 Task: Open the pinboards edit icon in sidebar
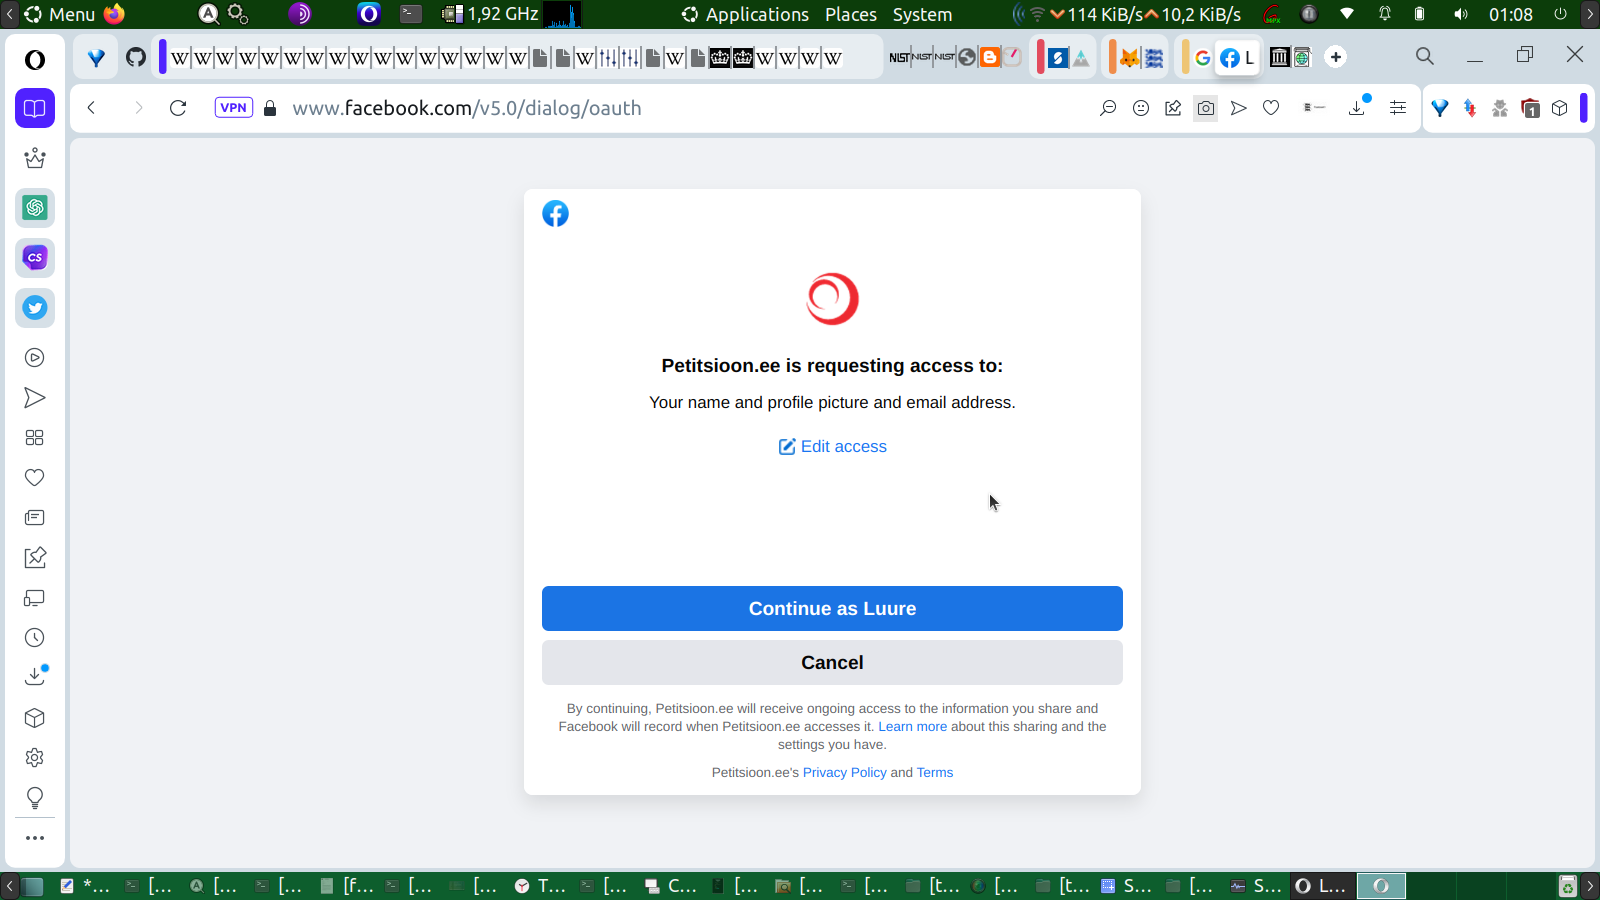(35, 558)
